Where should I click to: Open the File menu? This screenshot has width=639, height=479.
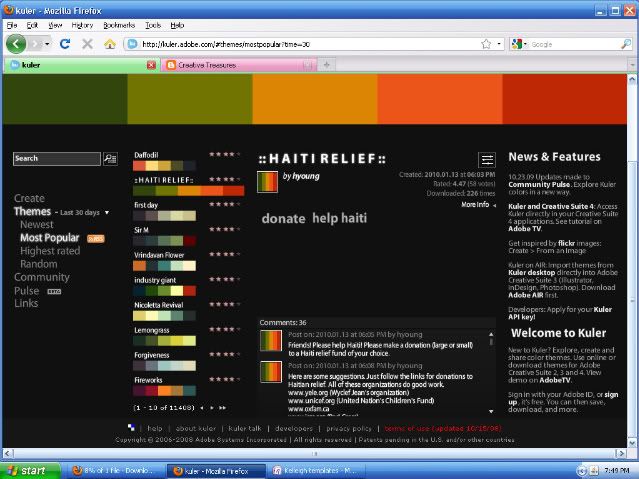(11, 25)
